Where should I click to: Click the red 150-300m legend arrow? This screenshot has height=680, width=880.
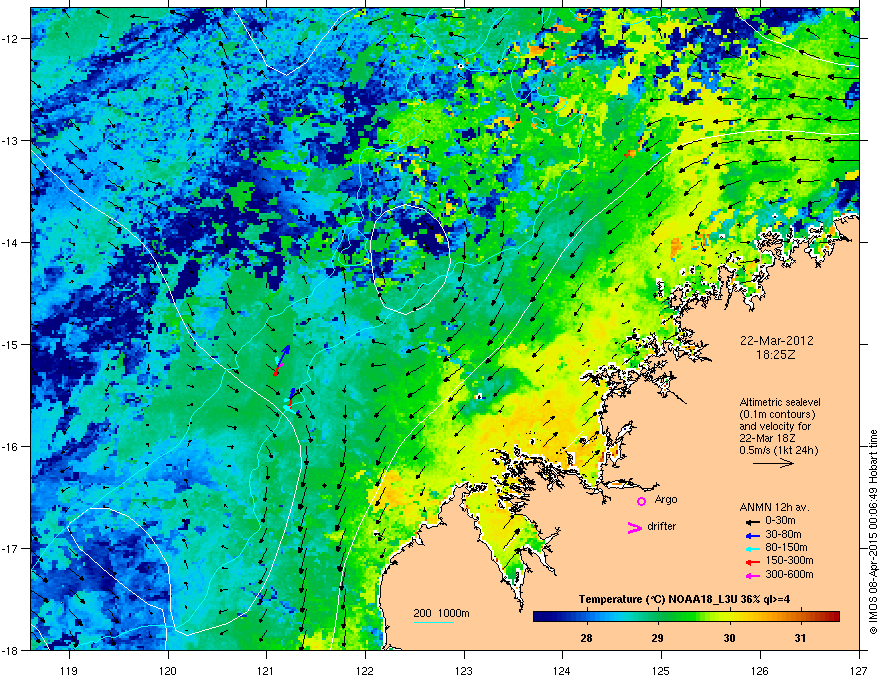[753, 562]
